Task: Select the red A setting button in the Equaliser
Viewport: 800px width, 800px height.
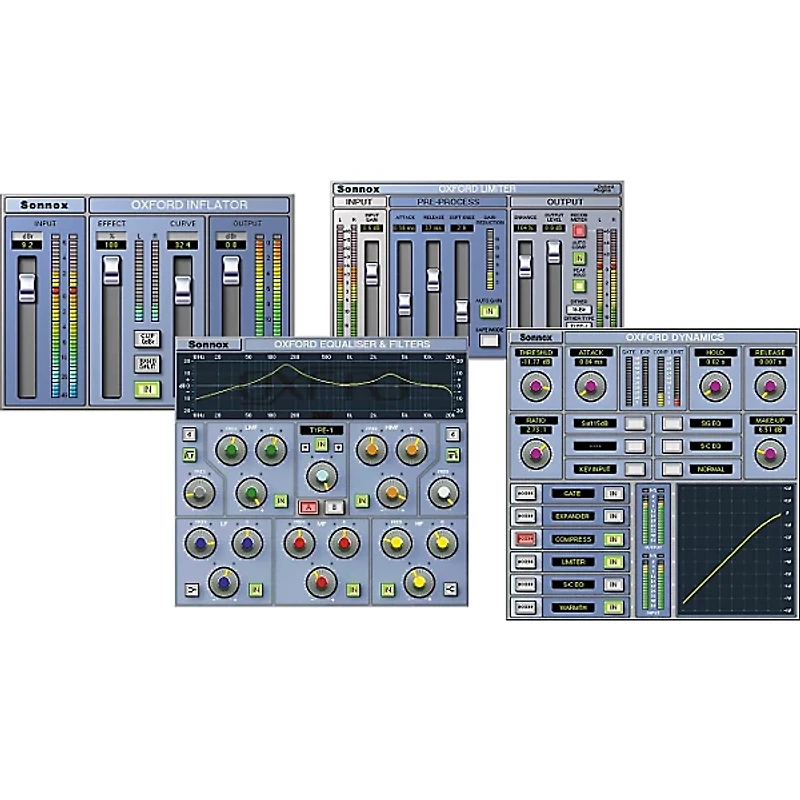Action: pyautogui.click(x=309, y=505)
